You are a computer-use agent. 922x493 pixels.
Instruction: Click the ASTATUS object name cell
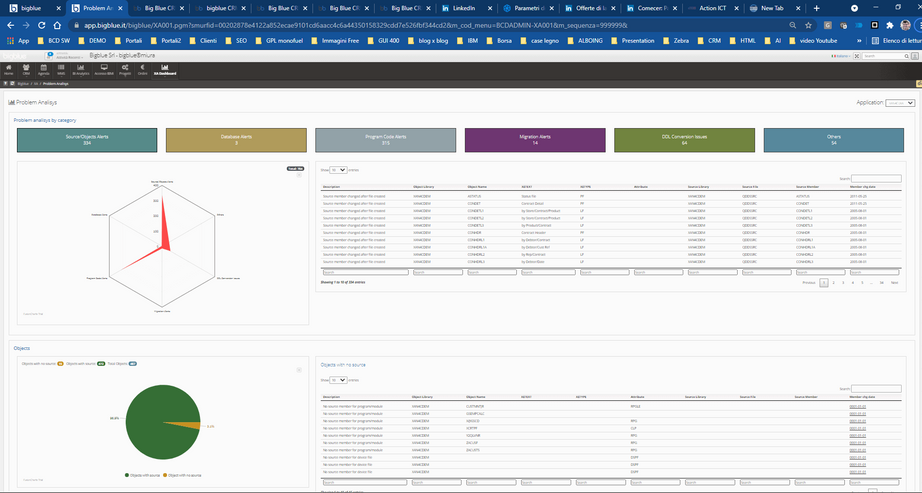[474, 196]
